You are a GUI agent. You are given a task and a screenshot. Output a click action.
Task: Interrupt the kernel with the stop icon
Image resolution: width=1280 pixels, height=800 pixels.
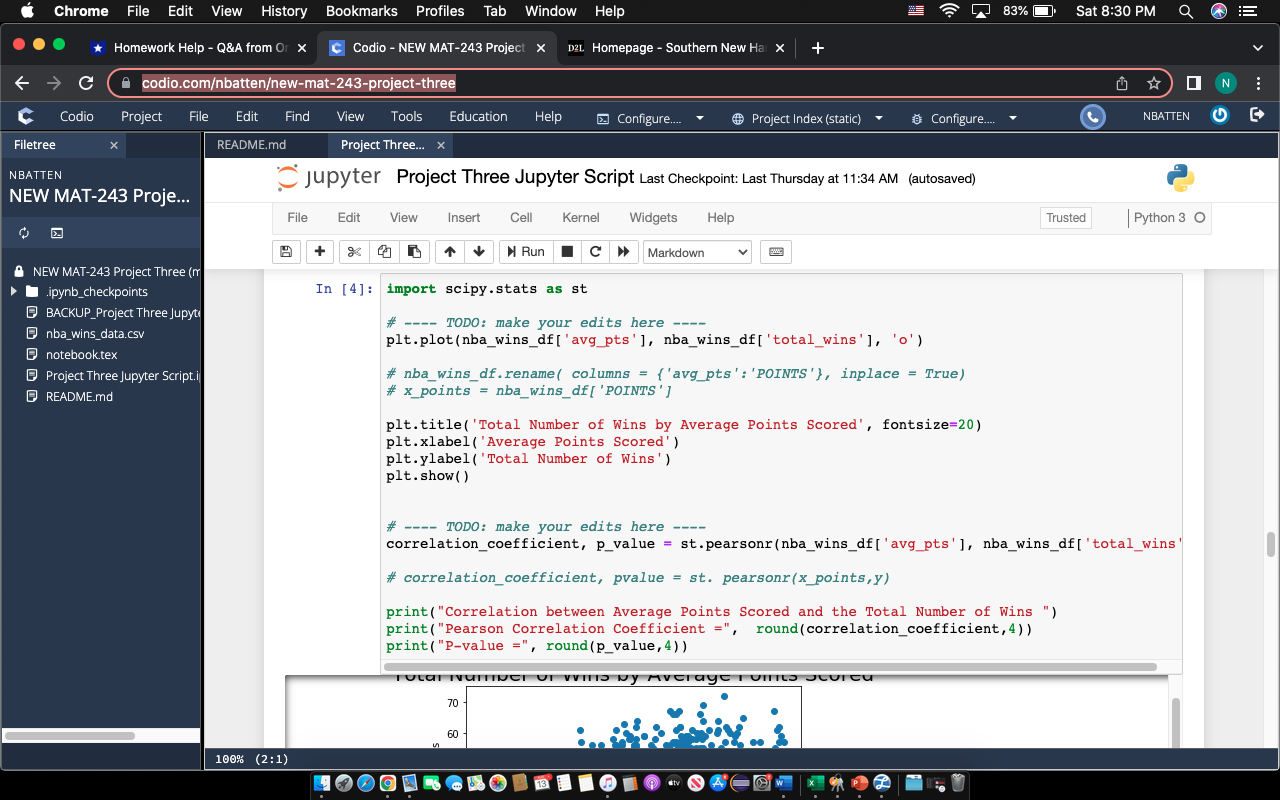click(x=567, y=252)
